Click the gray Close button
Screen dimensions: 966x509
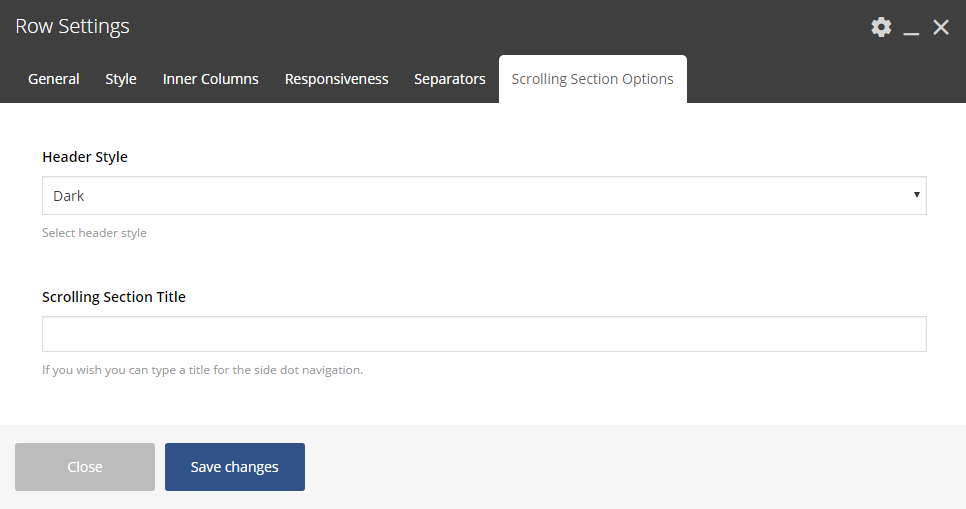[85, 467]
